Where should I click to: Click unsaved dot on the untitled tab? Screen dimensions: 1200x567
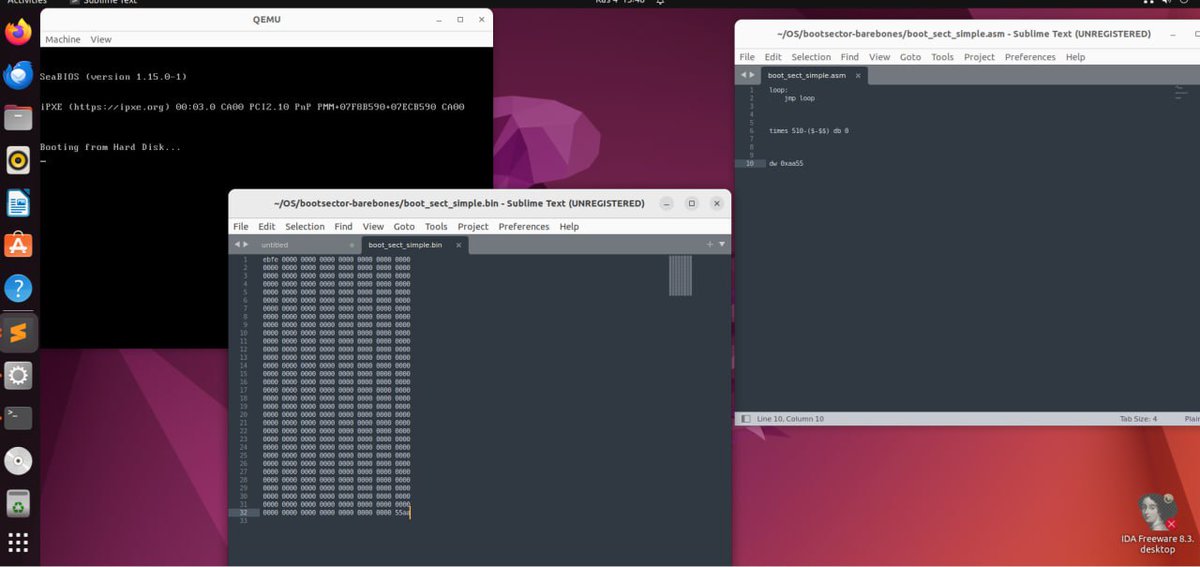(352, 245)
